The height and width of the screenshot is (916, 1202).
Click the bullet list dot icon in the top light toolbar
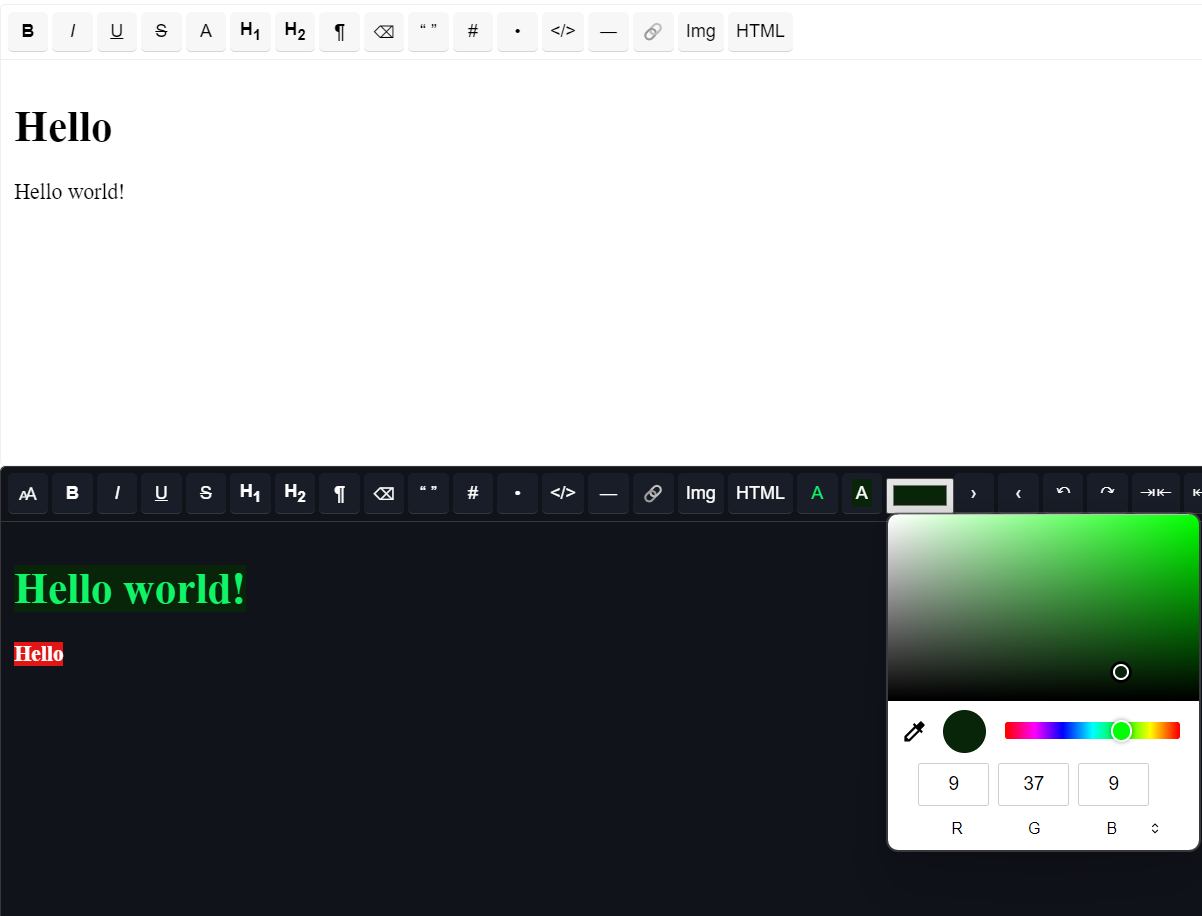[517, 32]
